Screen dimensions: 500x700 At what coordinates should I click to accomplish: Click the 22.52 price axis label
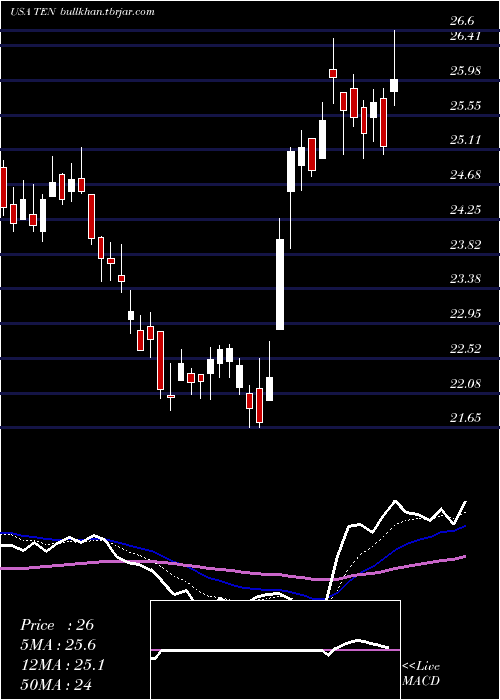point(466,348)
